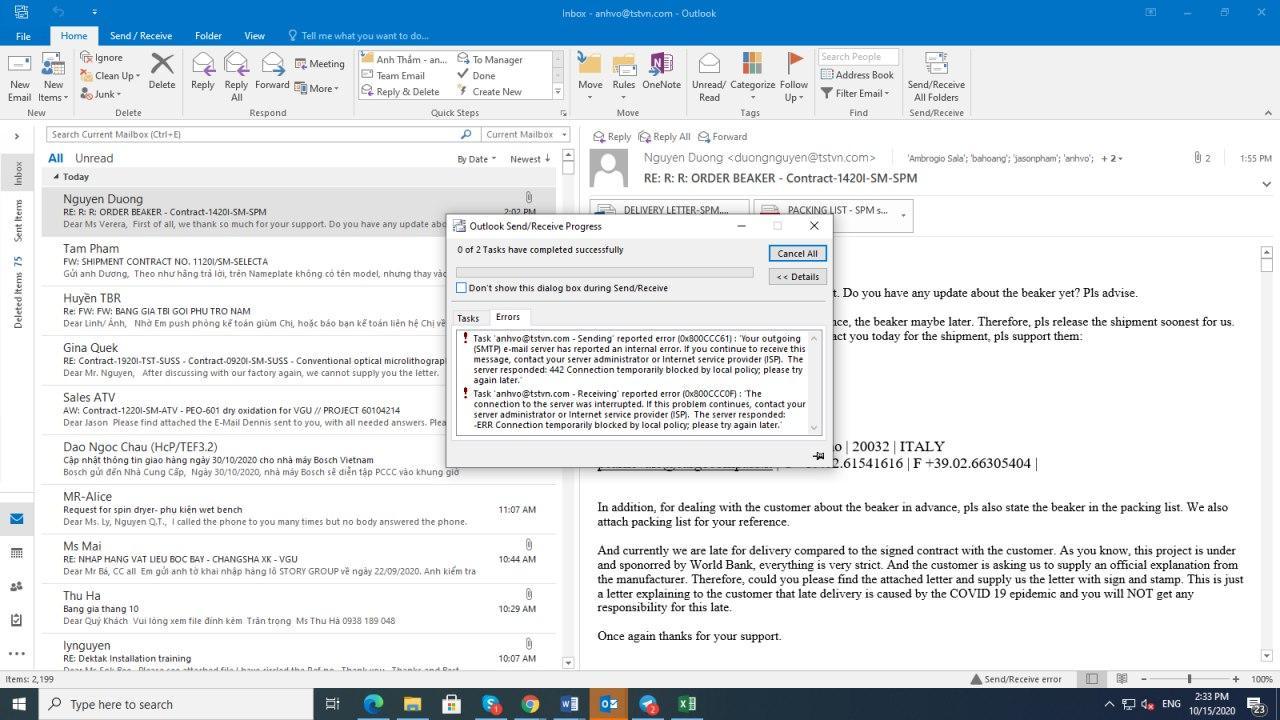Open the Address Book
Screen dimensions: 1280x720
857,75
